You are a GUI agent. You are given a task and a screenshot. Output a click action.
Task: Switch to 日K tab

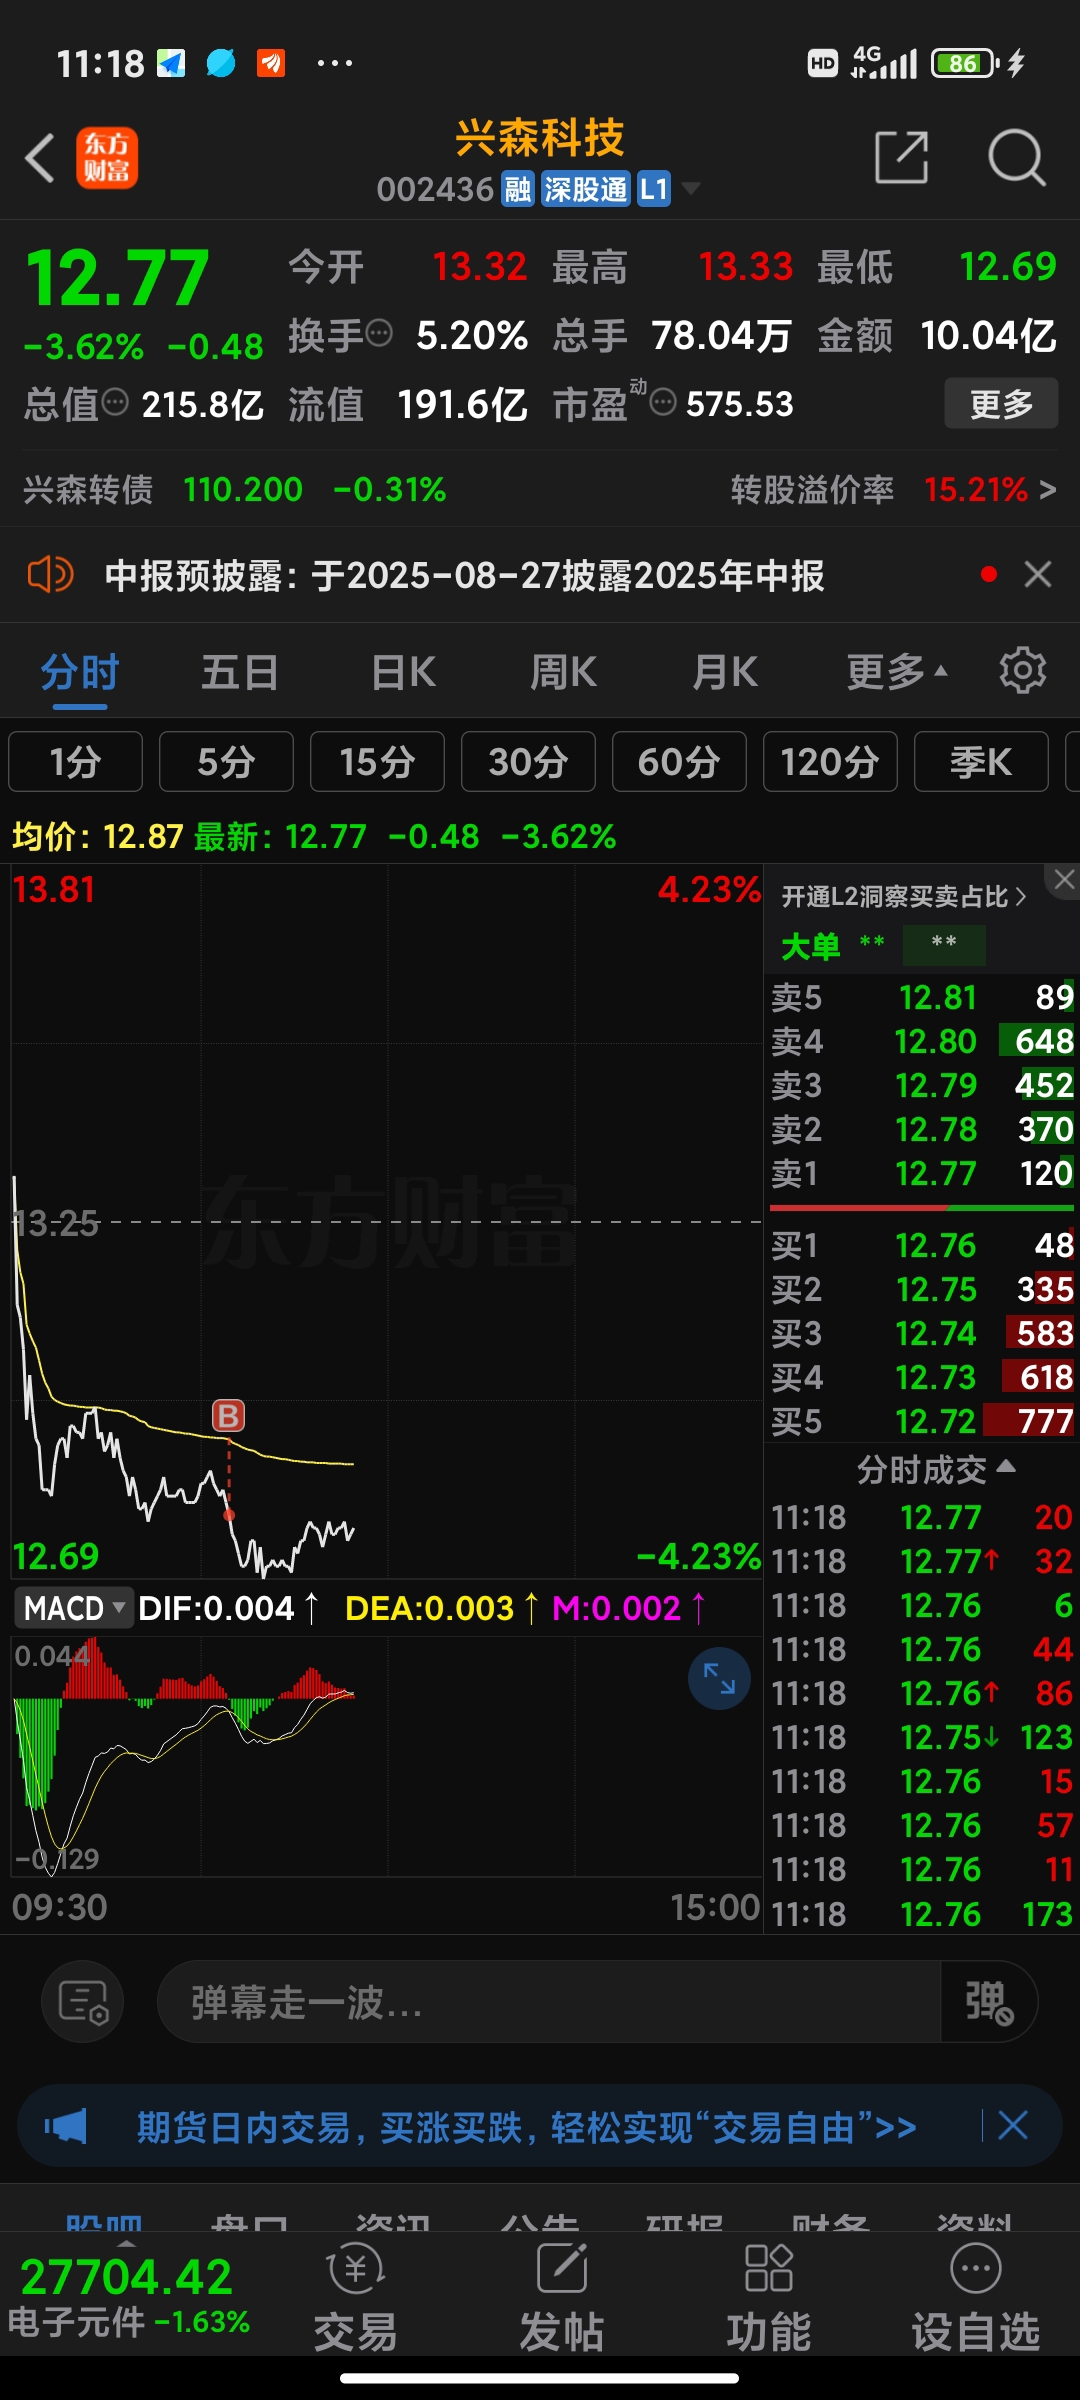[x=403, y=671]
